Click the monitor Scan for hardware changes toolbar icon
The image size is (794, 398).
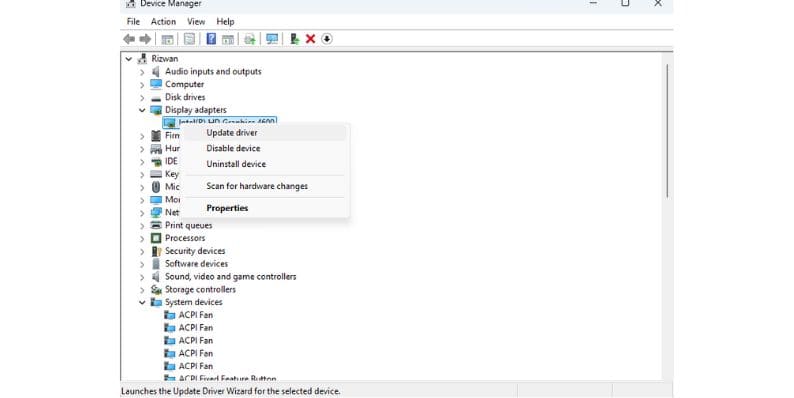[x=272, y=39]
